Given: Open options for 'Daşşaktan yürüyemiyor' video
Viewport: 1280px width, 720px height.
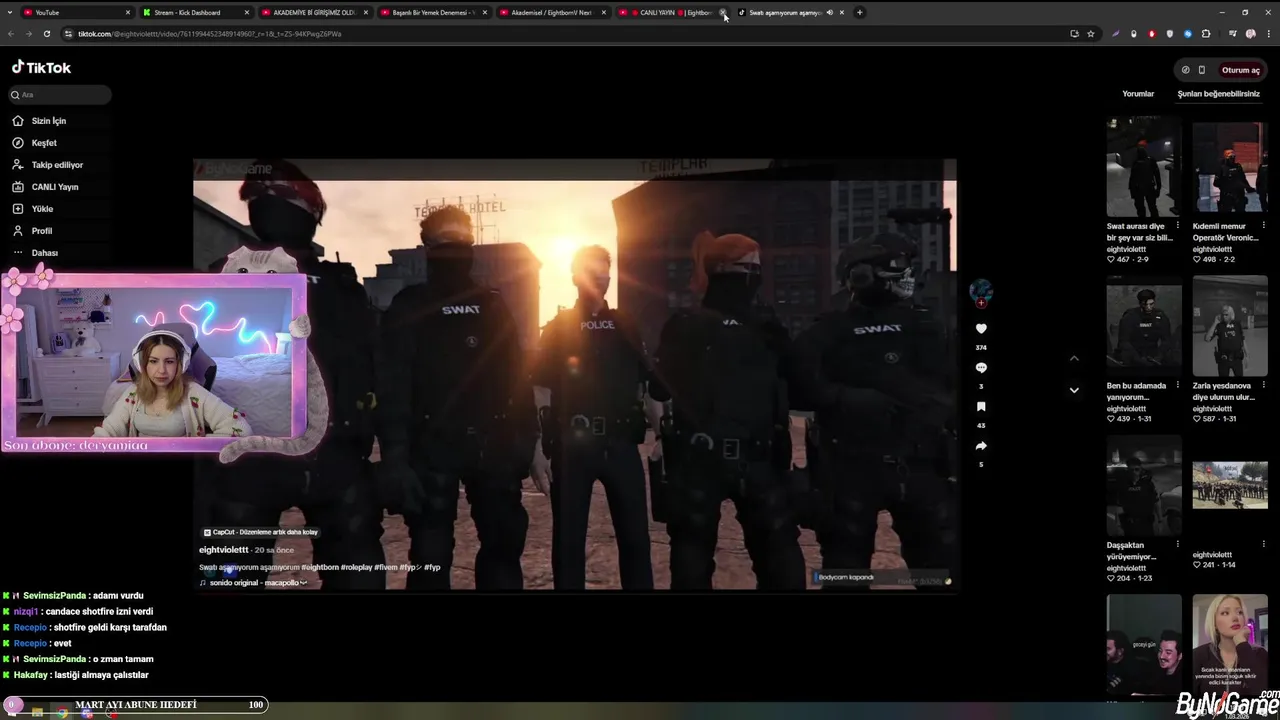Looking at the screenshot, I should coord(1177,545).
